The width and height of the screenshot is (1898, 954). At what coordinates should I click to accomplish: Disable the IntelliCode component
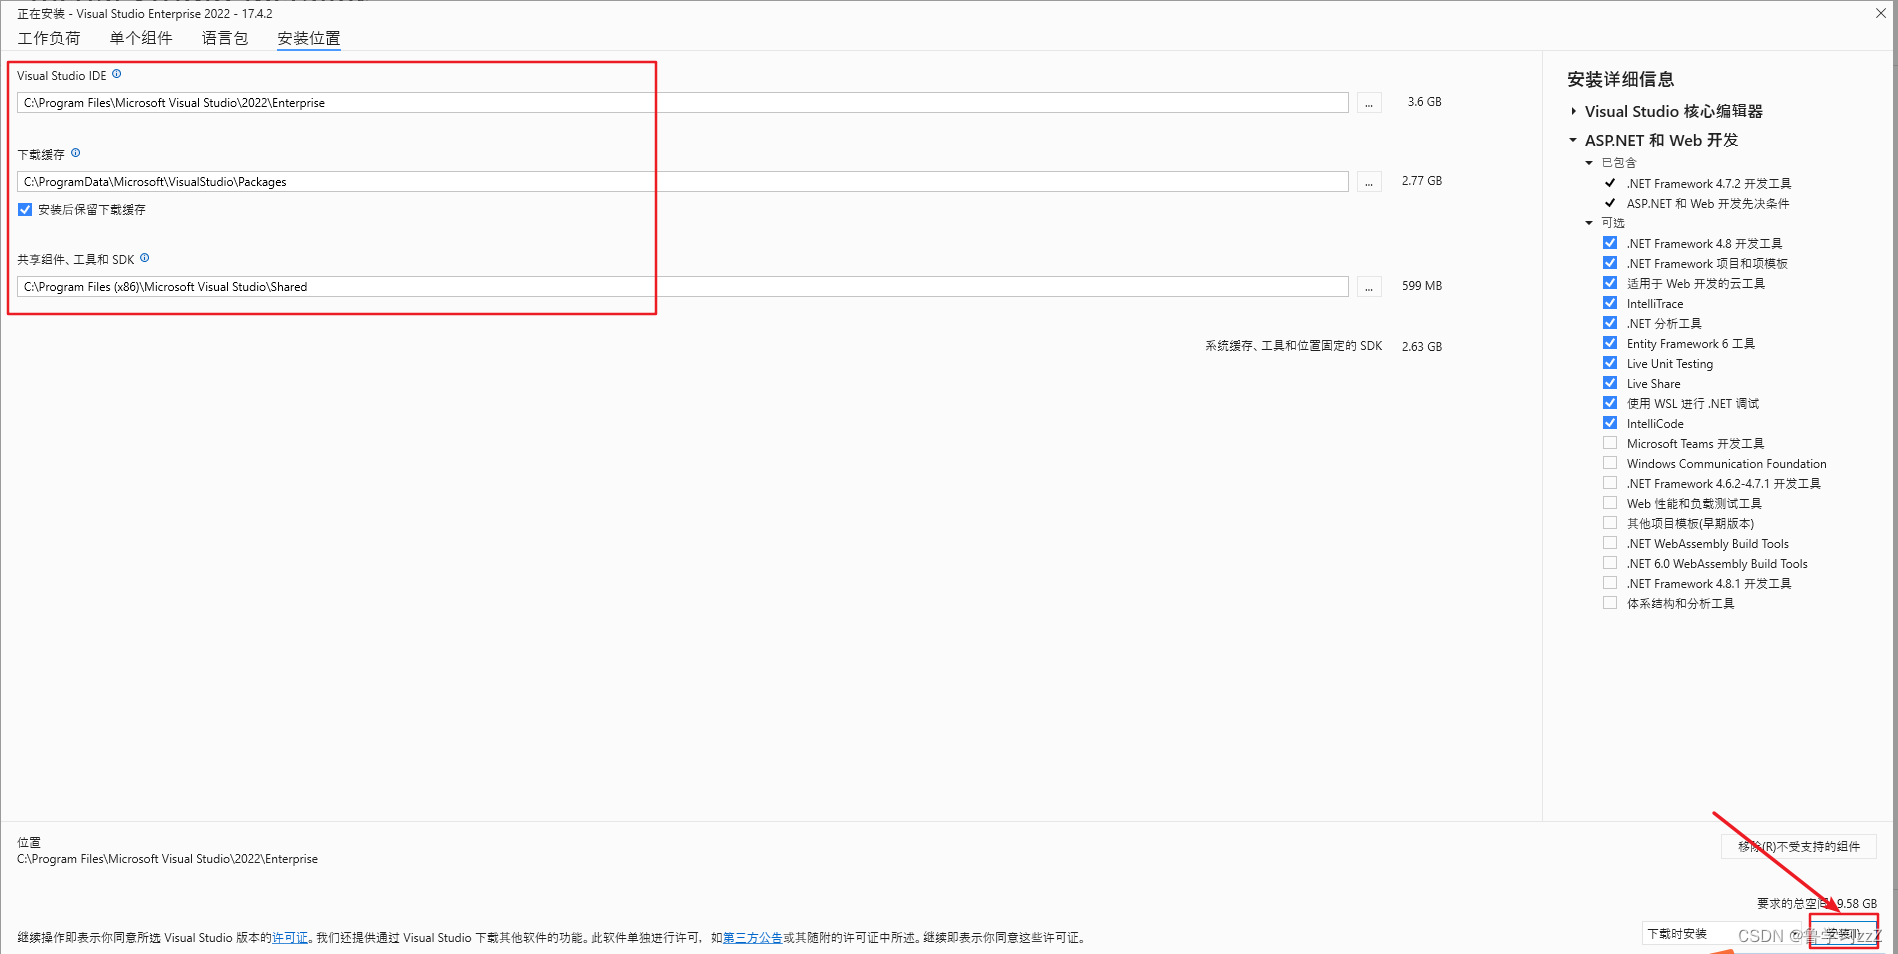coord(1610,423)
